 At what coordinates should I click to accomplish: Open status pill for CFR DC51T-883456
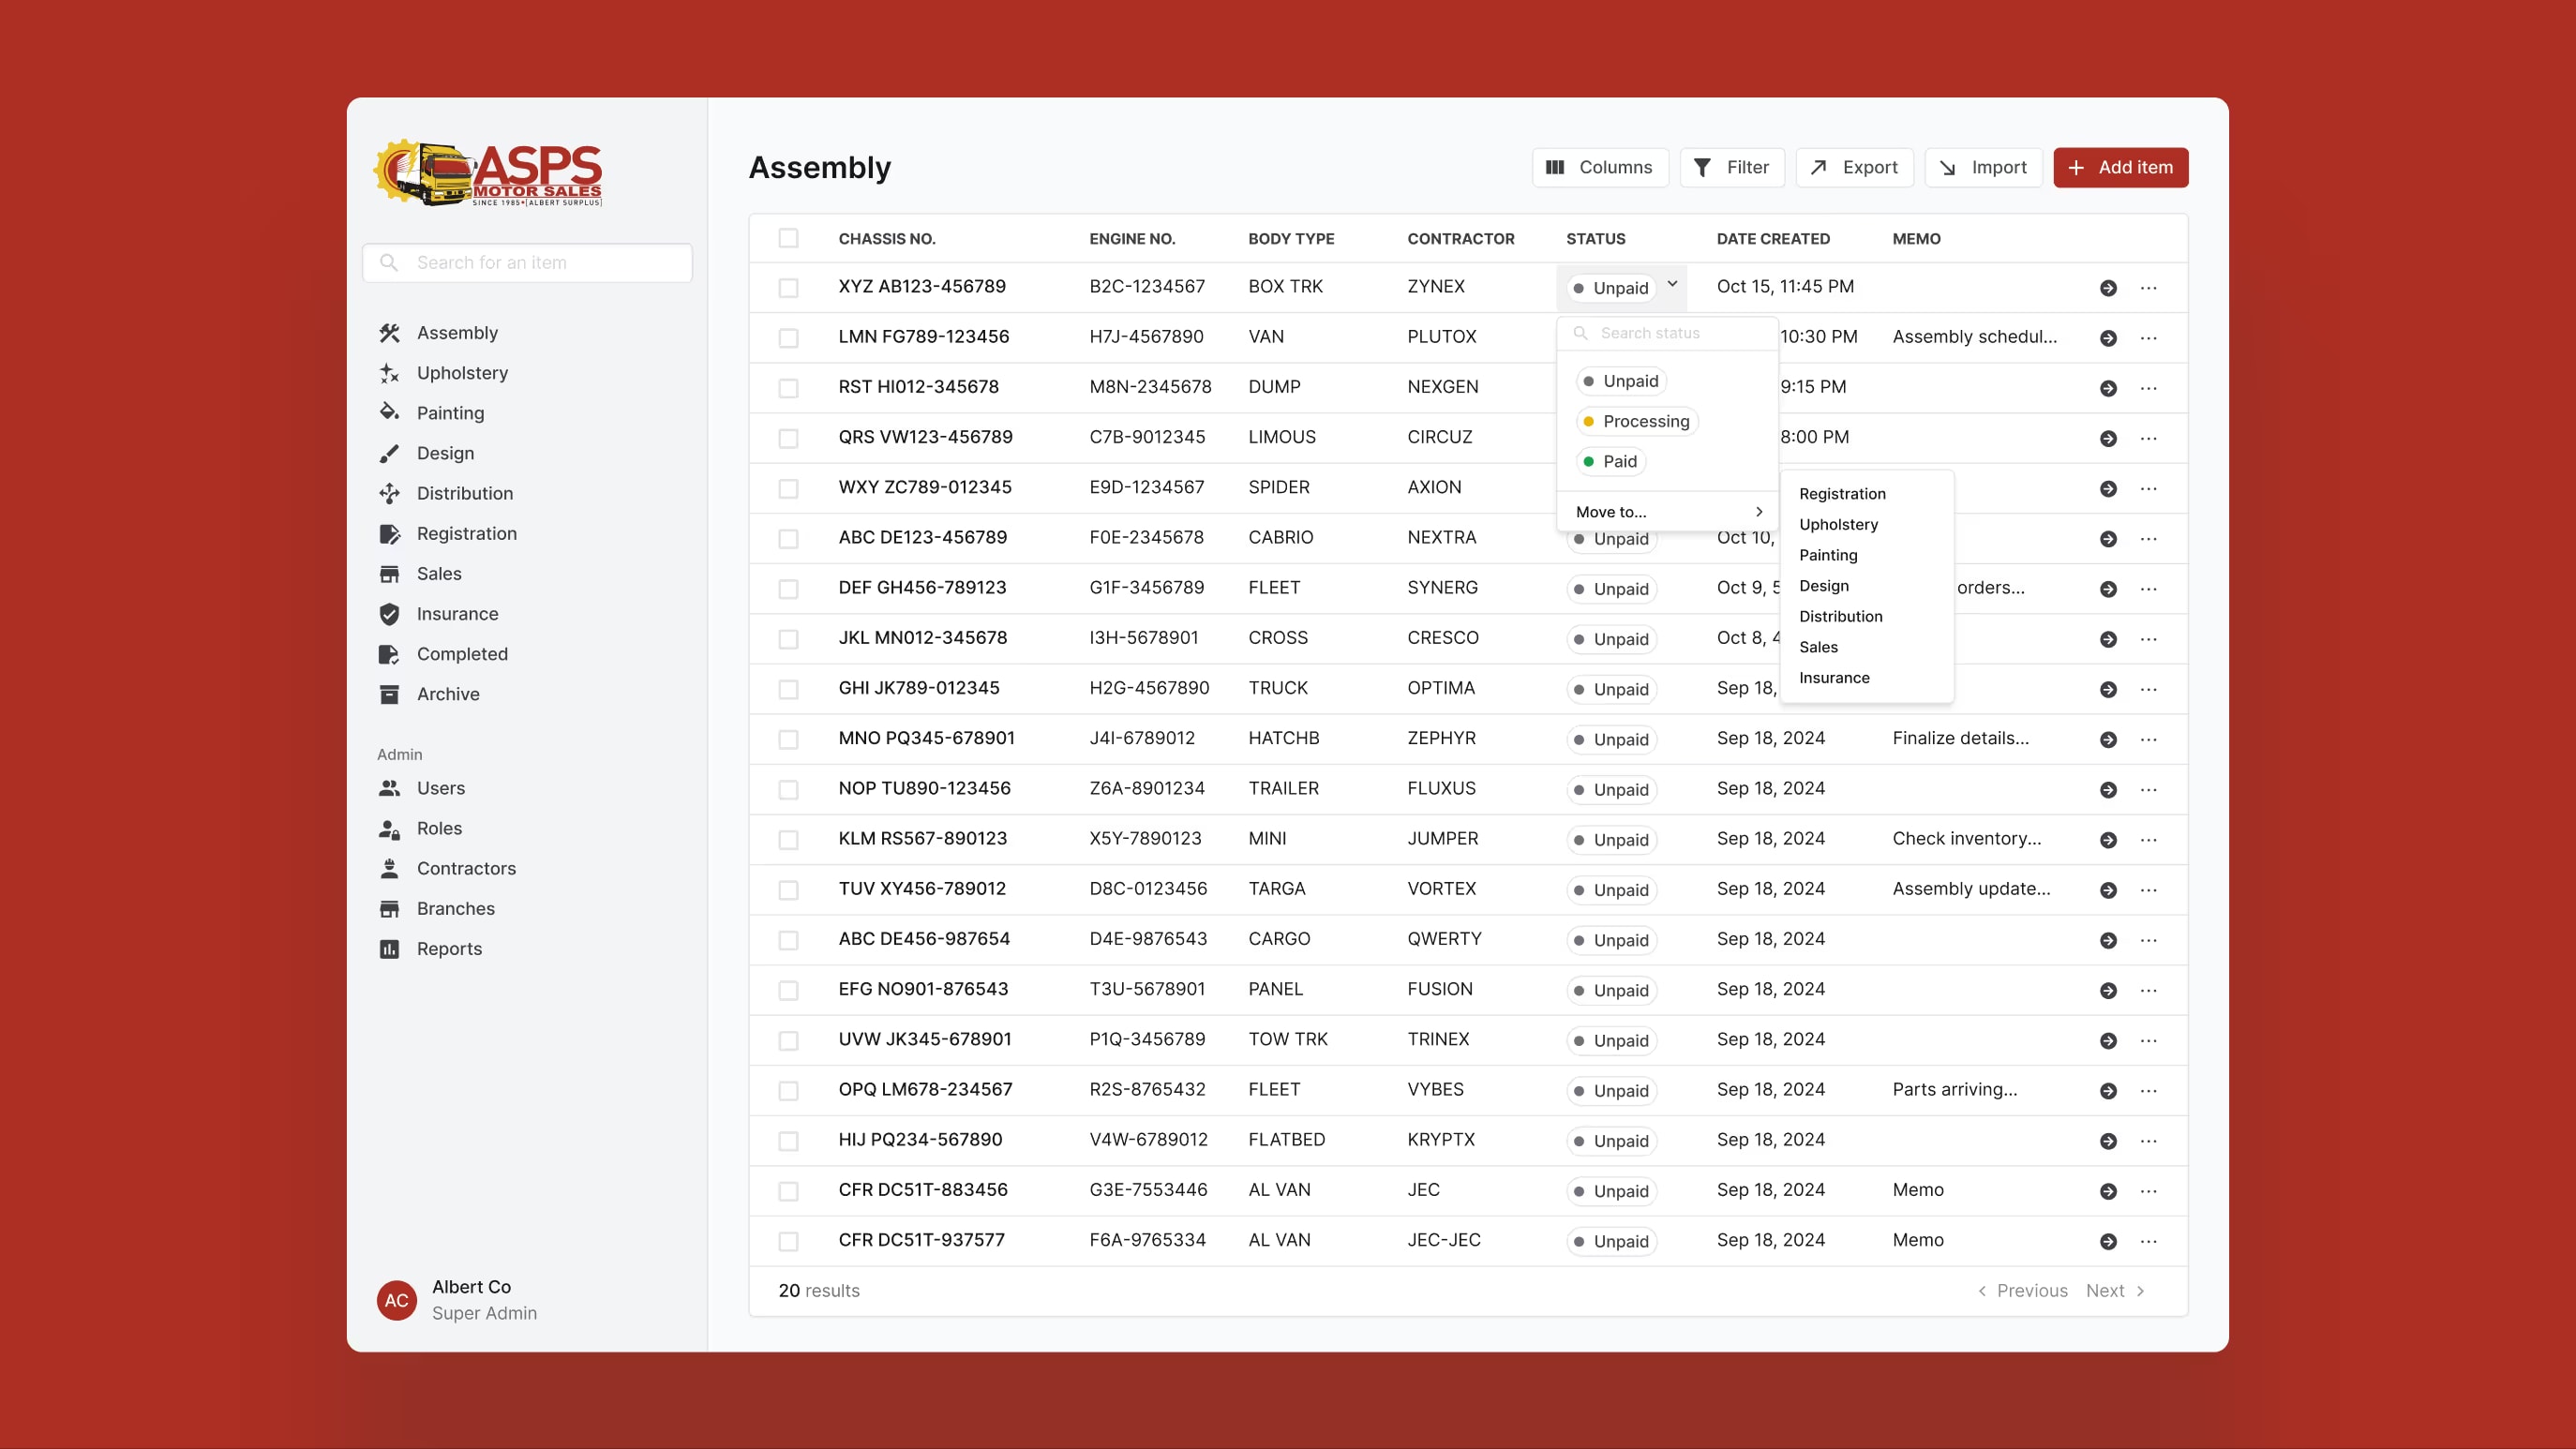pos(1611,1191)
